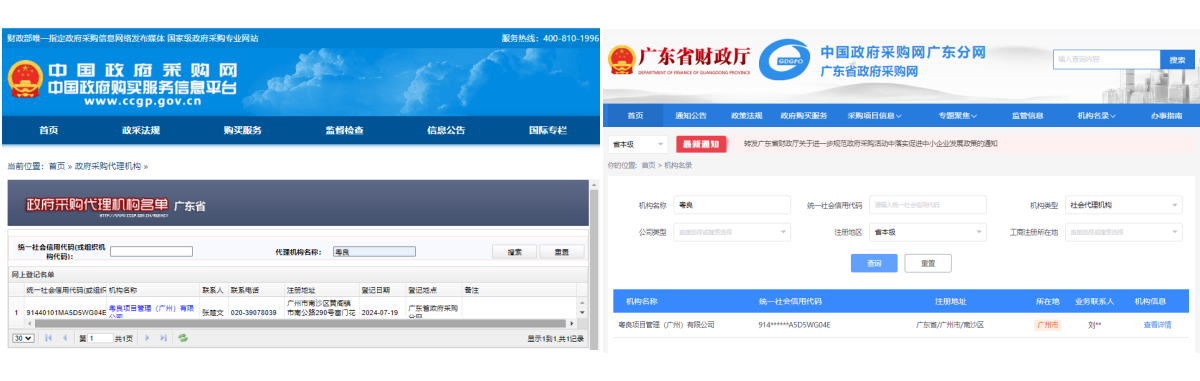Open 政府购买服务 on the Guangdong site nav
This screenshot has width=1200, height=381.
804,116
